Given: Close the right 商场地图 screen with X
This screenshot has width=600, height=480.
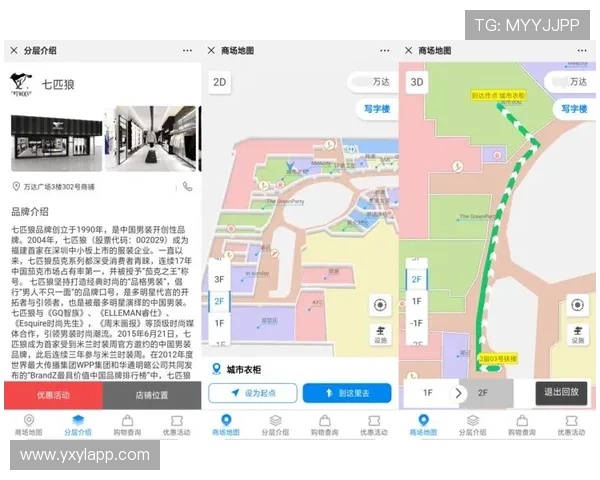Looking at the screenshot, I should 409,50.
